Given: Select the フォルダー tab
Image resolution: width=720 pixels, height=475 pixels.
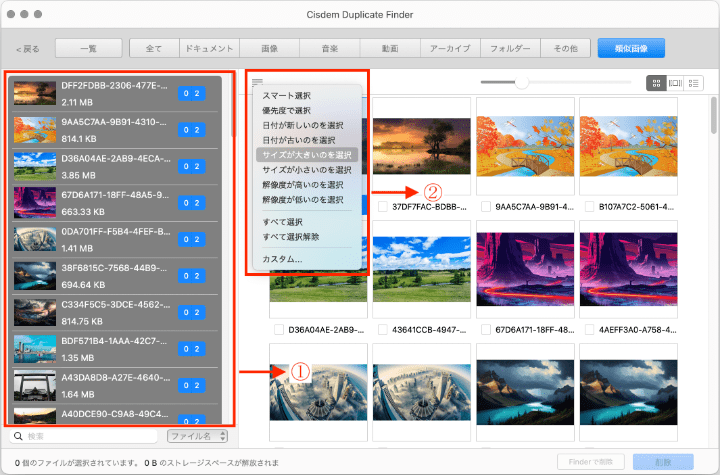Looking at the screenshot, I should point(510,48).
